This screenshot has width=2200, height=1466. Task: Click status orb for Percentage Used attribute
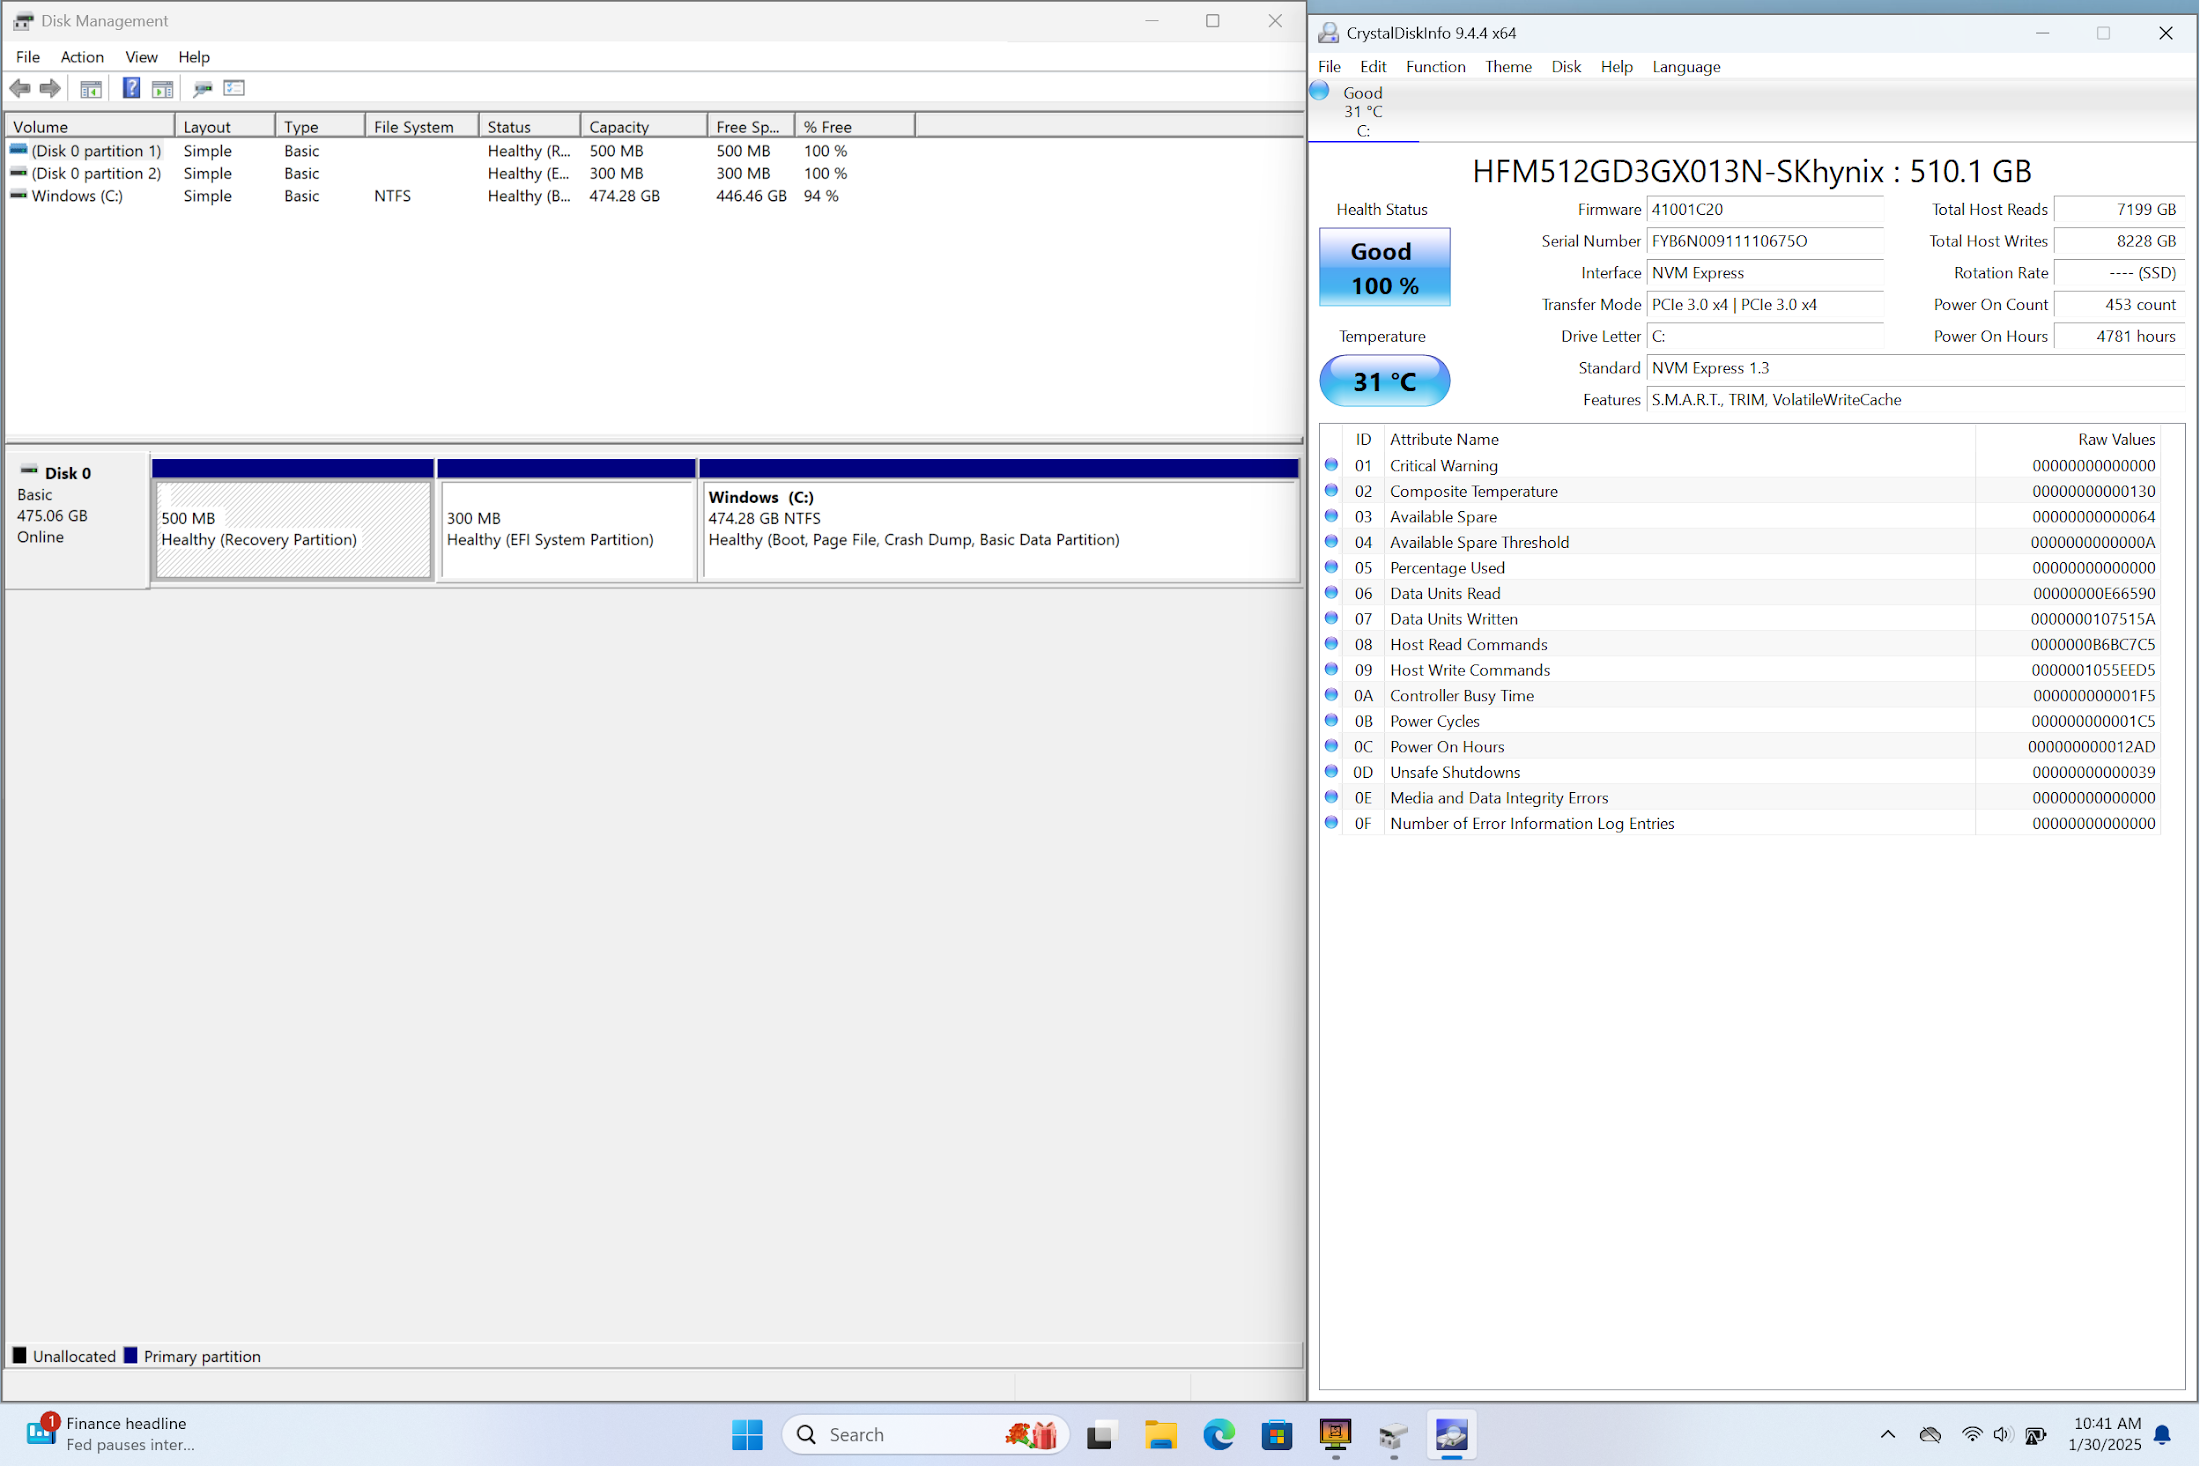pyautogui.click(x=1331, y=567)
